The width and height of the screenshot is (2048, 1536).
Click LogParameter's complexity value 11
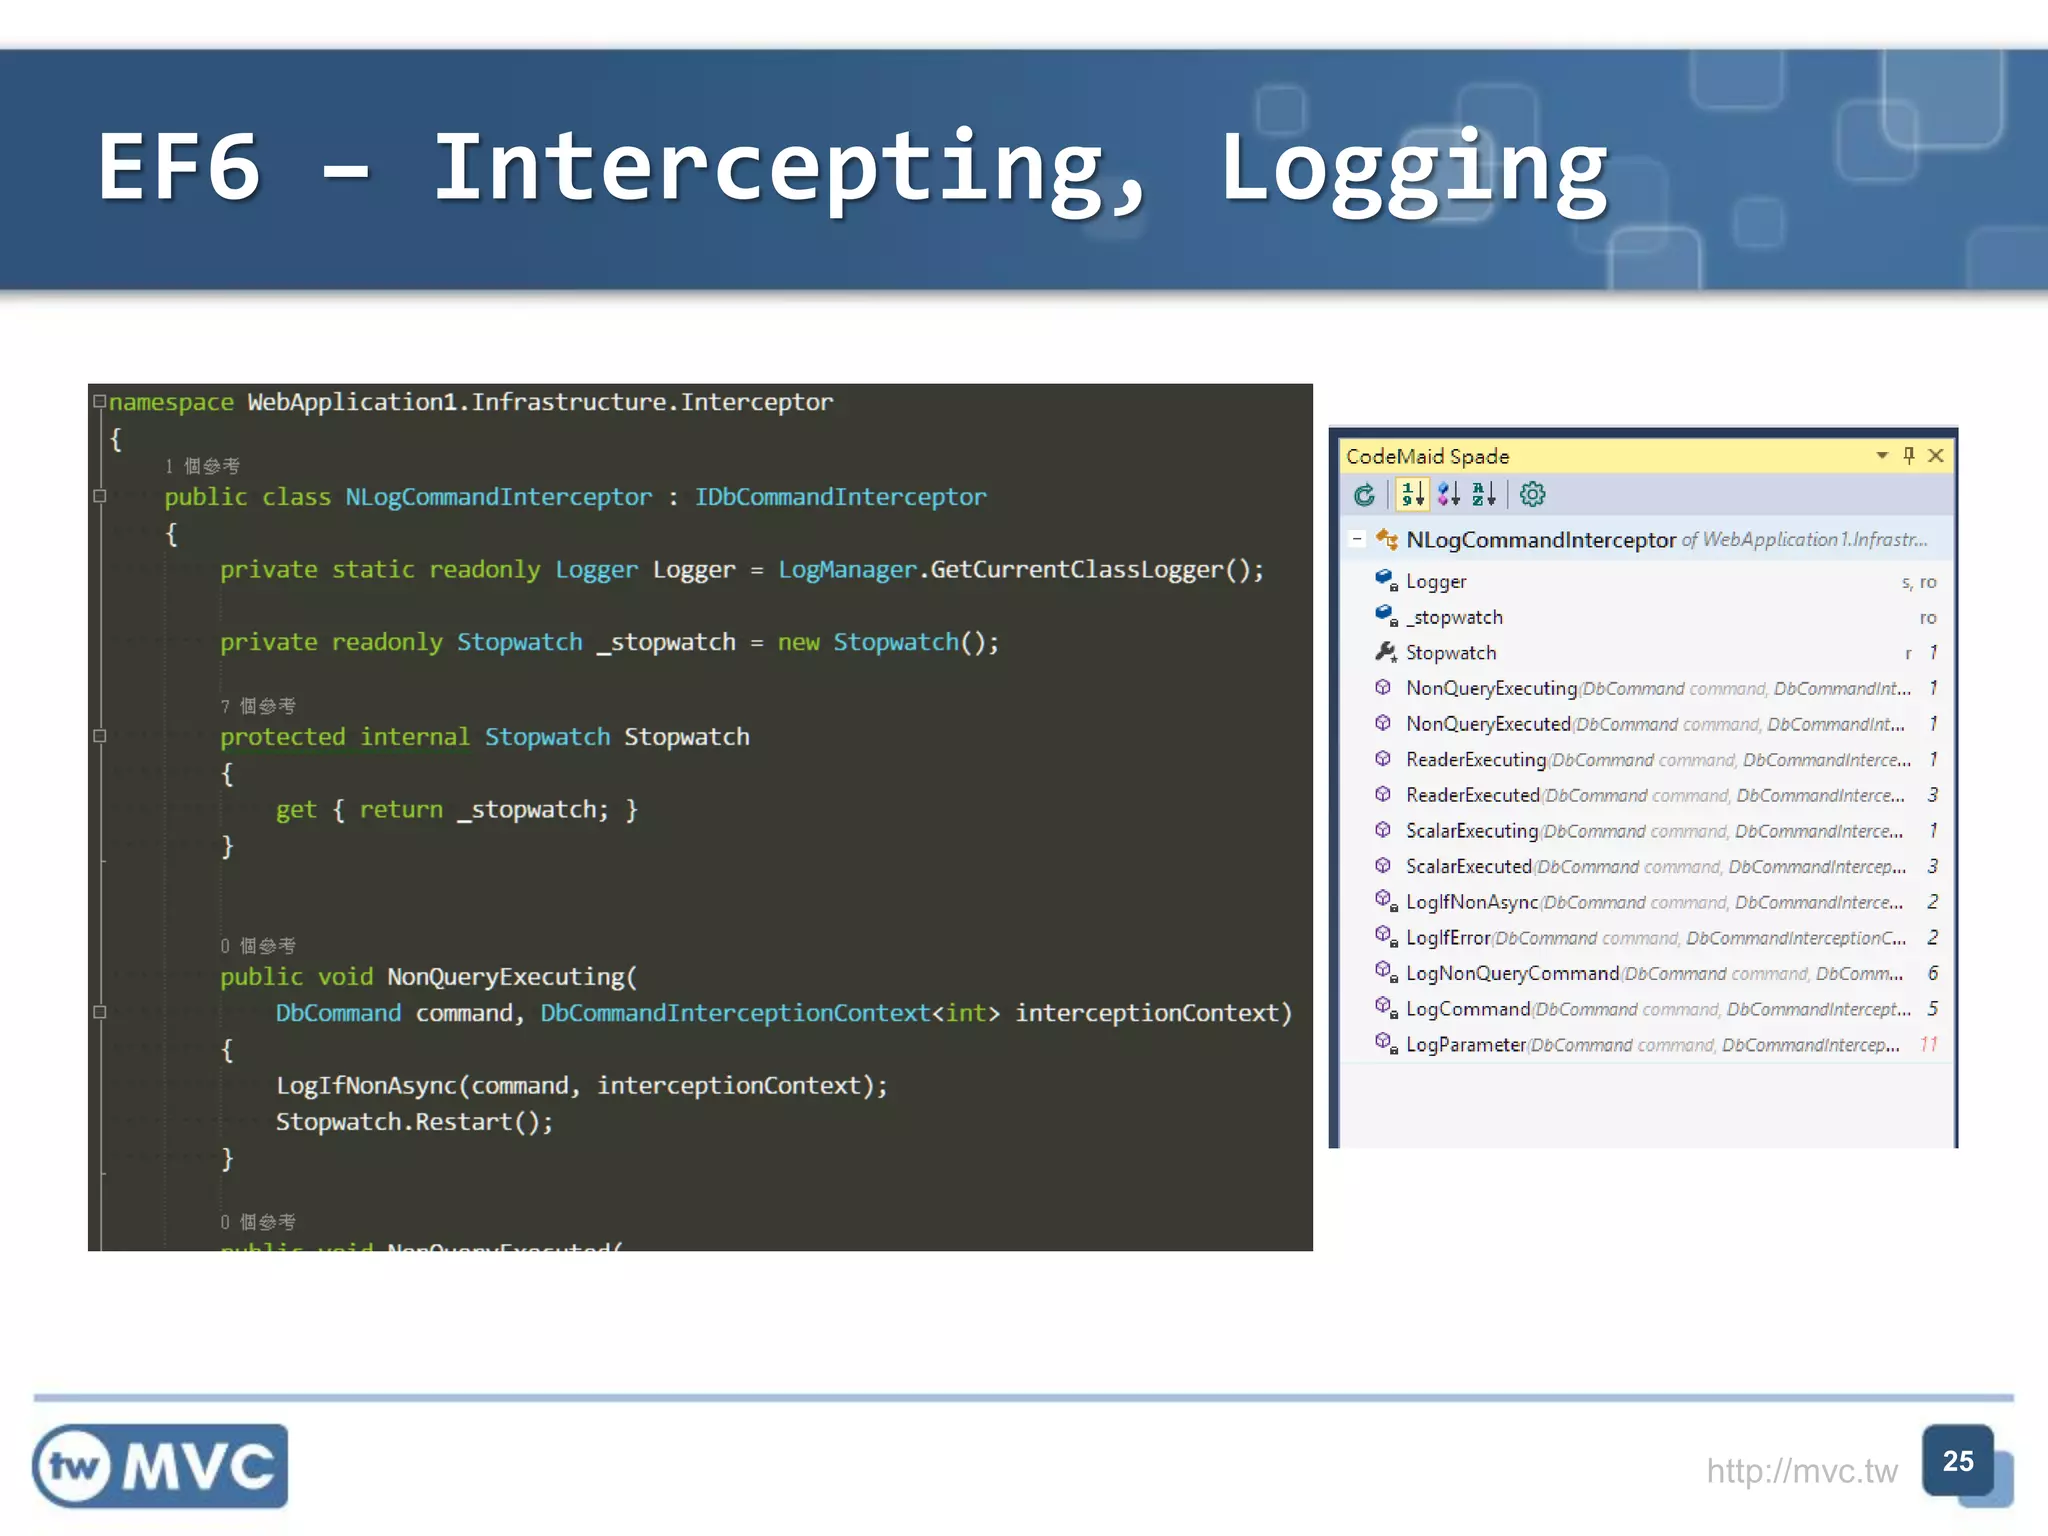tap(1929, 1045)
